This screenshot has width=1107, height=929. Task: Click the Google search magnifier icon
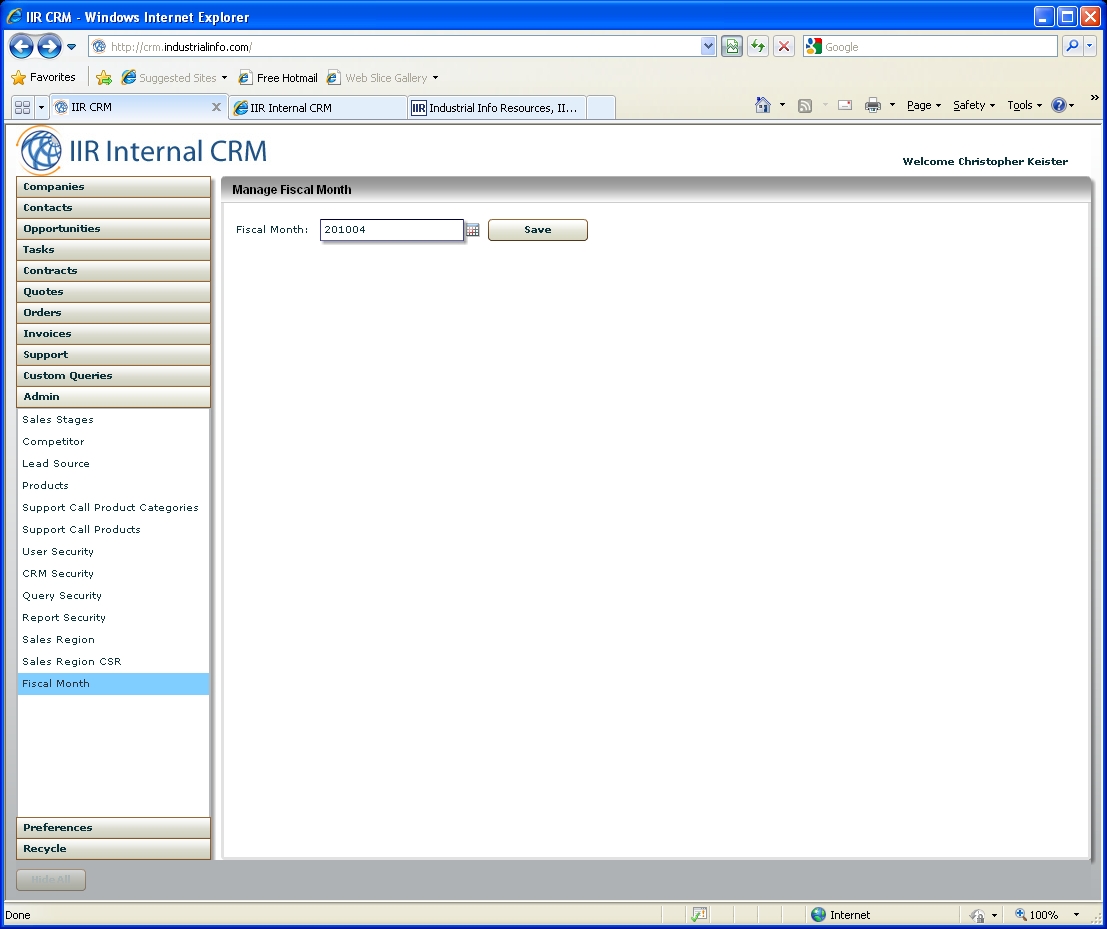(1072, 46)
